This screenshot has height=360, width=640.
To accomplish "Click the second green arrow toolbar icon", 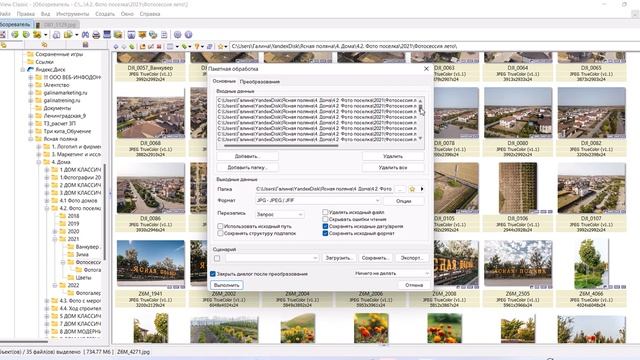I will coord(26,35).
